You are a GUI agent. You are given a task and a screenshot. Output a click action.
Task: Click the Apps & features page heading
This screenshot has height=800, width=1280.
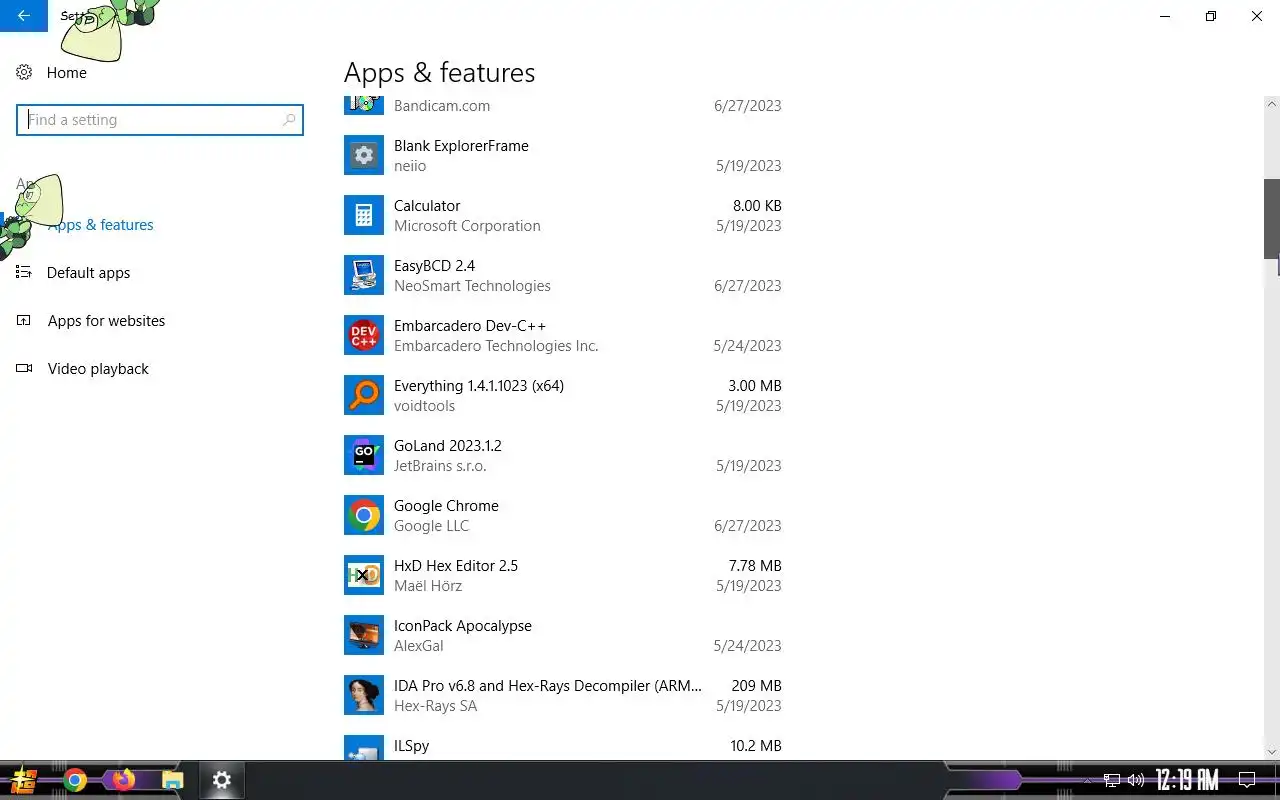[439, 73]
